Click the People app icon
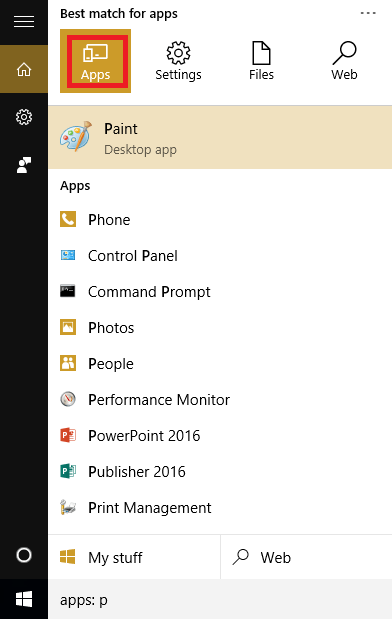This screenshot has width=392, height=619. pyautogui.click(x=68, y=363)
